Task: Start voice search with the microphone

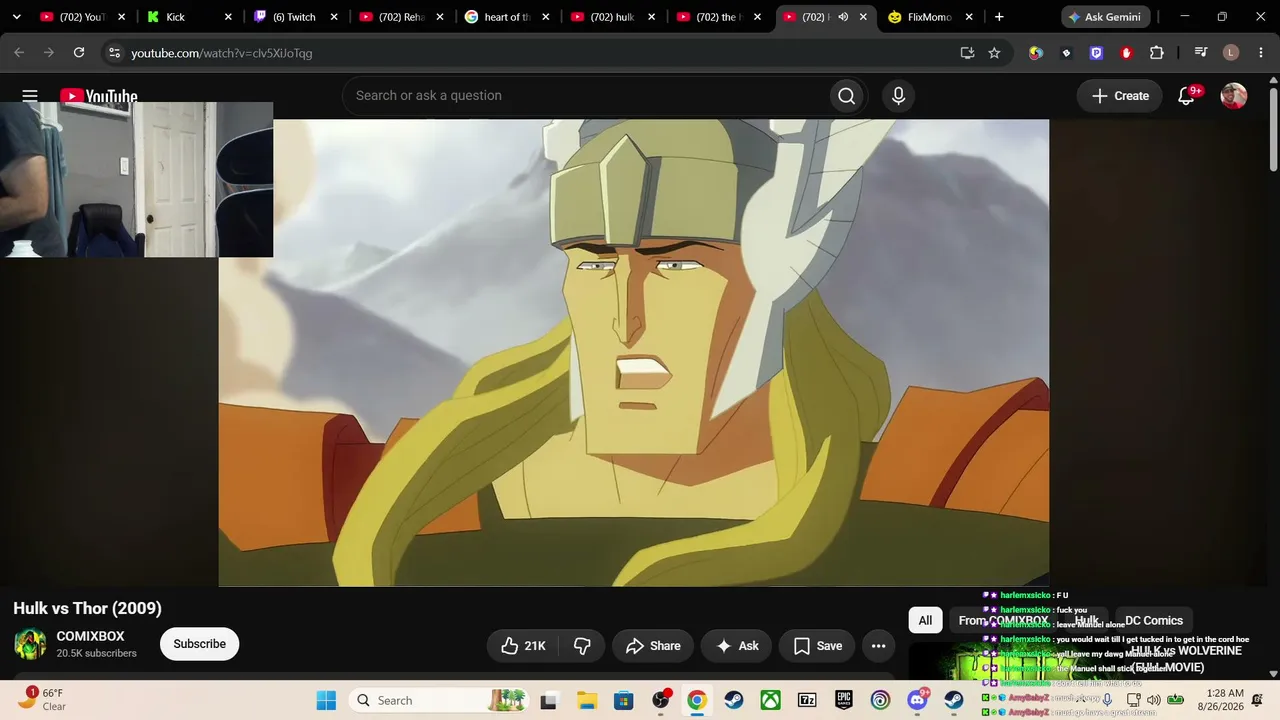Action: point(898,96)
